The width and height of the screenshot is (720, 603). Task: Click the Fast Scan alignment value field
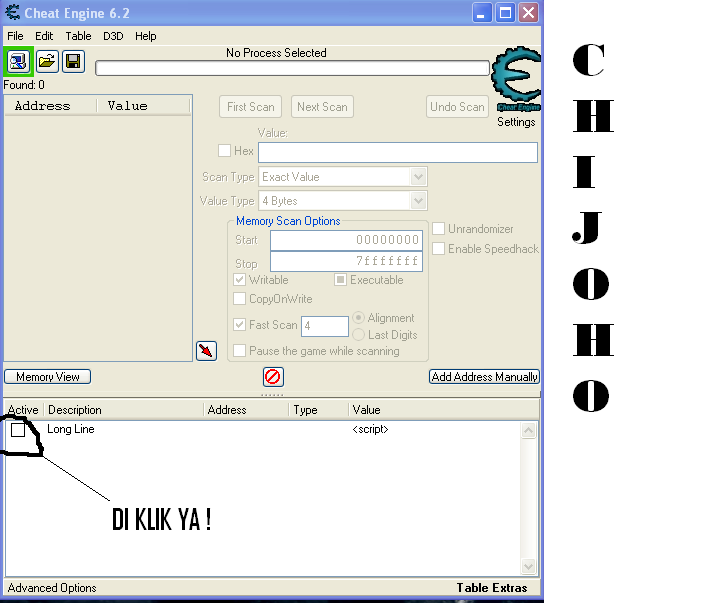325,326
